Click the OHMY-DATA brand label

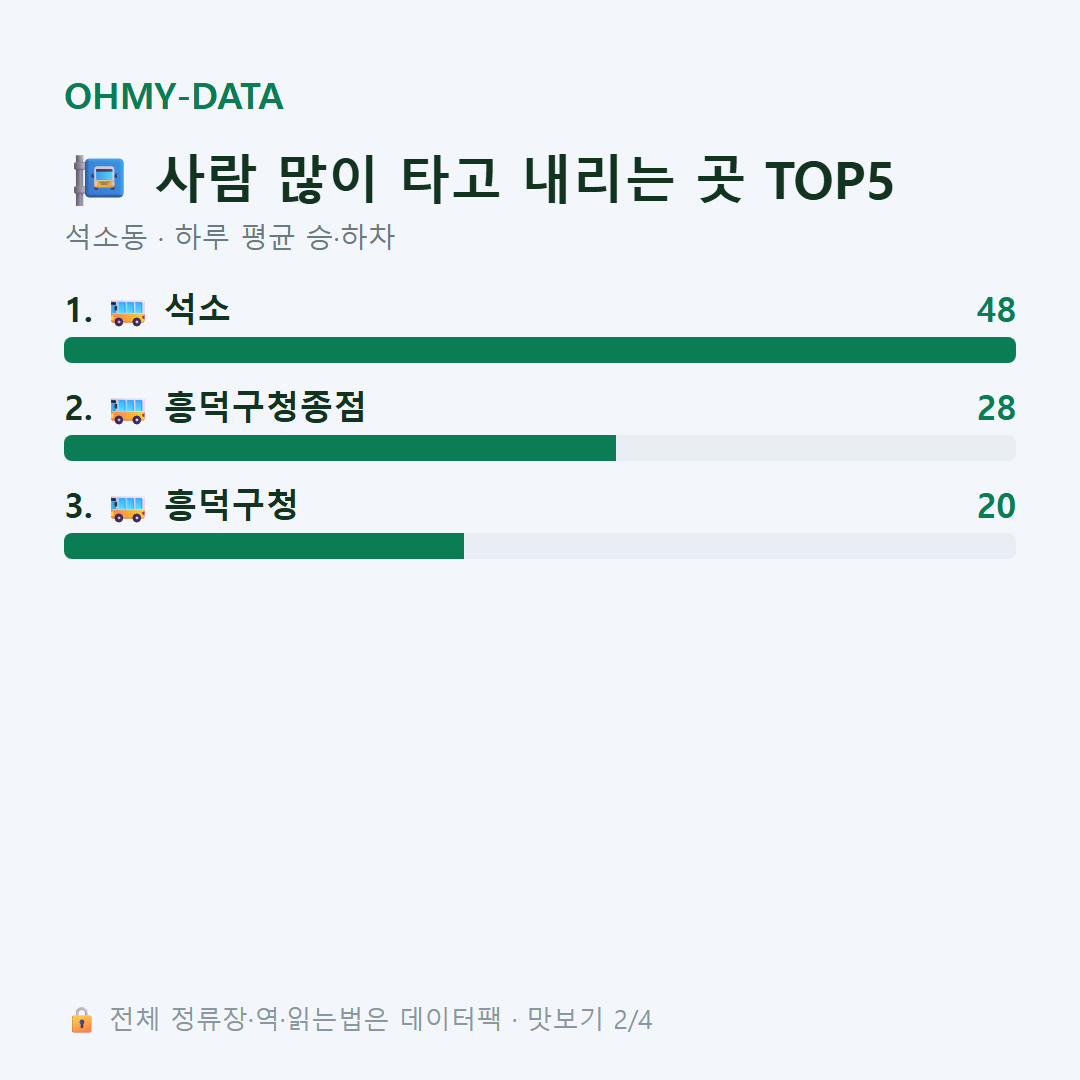pos(174,96)
